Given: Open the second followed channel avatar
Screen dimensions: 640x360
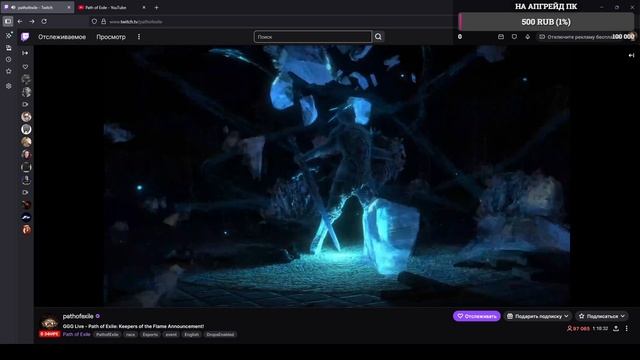Looking at the screenshot, I should click(26, 92).
